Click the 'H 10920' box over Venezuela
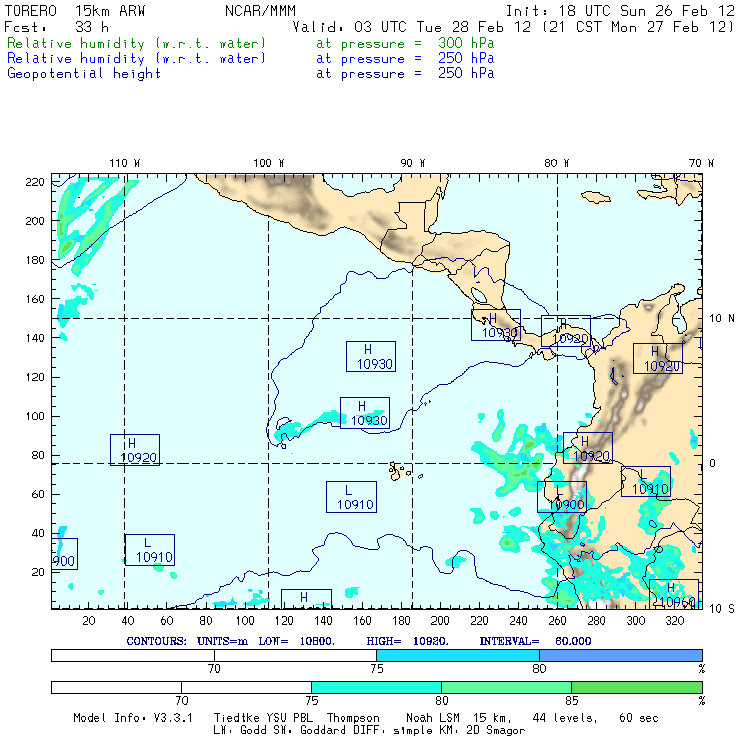 (658, 359)
